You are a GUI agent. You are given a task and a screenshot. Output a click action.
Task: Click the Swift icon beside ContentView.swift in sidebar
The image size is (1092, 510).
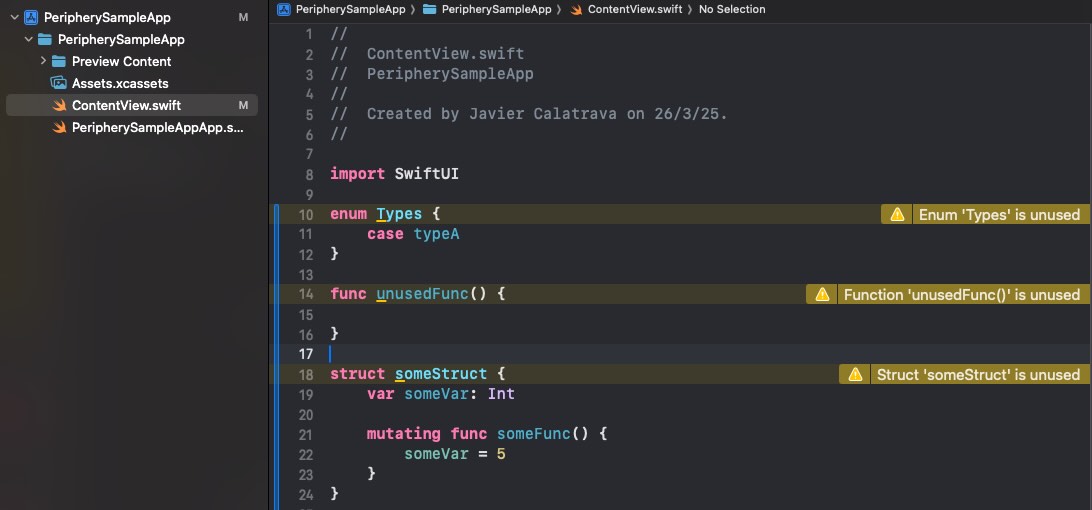[x=59, y=105]
